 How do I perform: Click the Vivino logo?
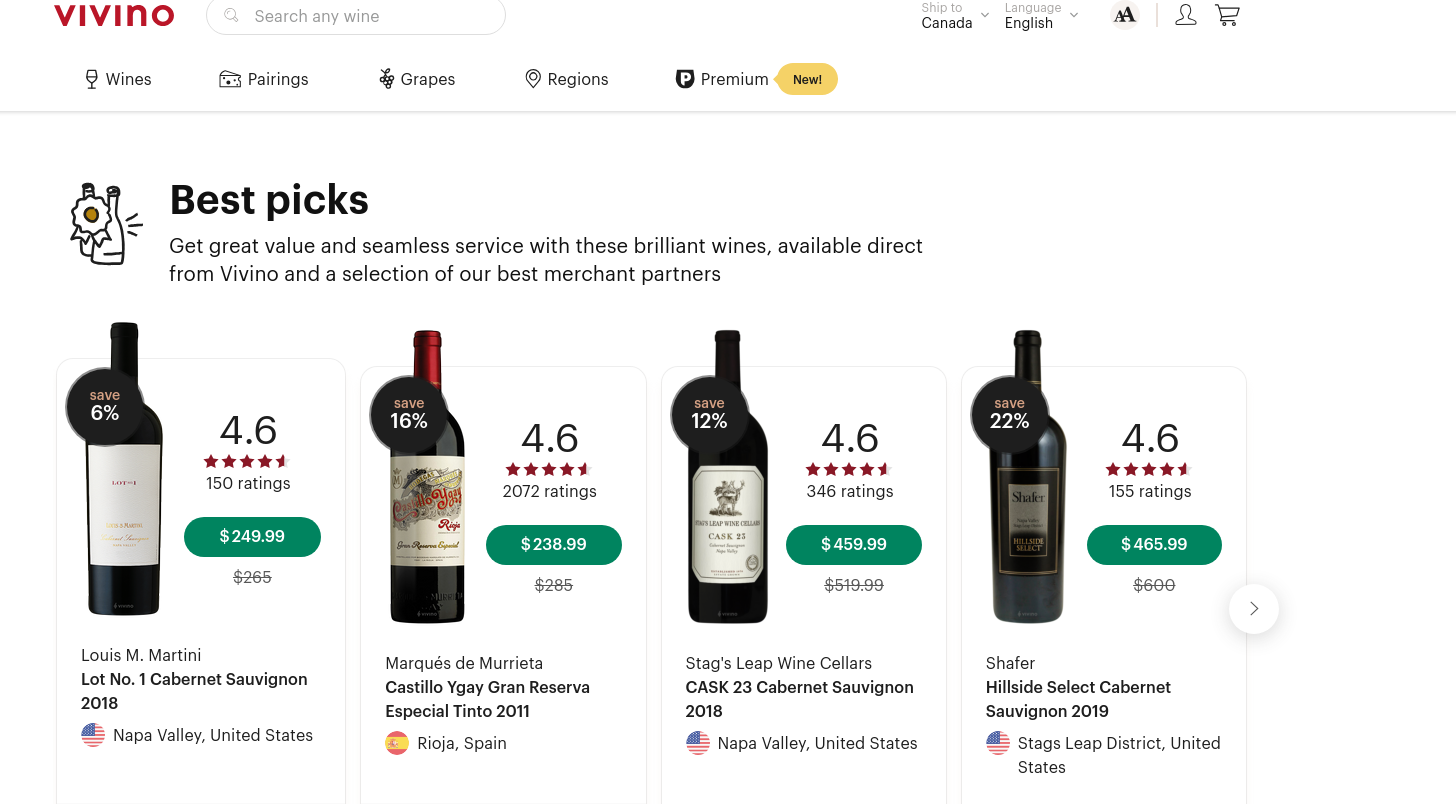(x=114, y=15)
